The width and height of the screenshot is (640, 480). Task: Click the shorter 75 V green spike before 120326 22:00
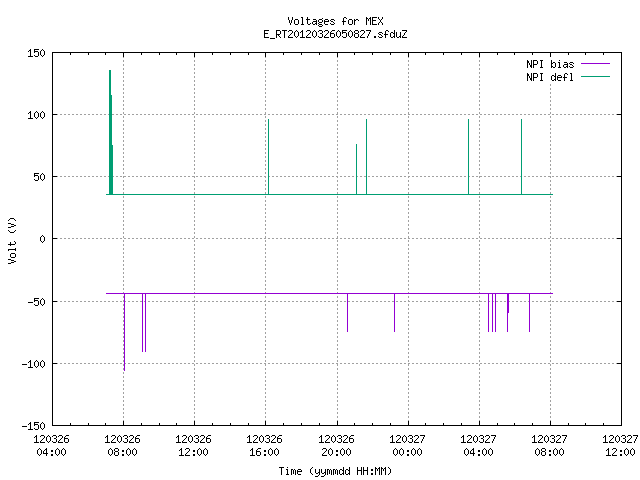[x=356, y=169]
